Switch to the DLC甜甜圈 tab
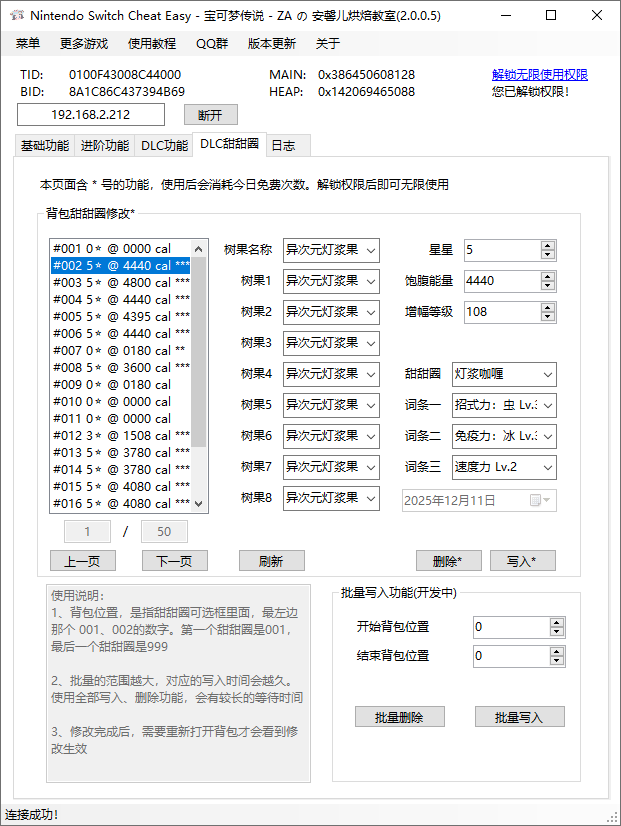 (x=230, y=144)
